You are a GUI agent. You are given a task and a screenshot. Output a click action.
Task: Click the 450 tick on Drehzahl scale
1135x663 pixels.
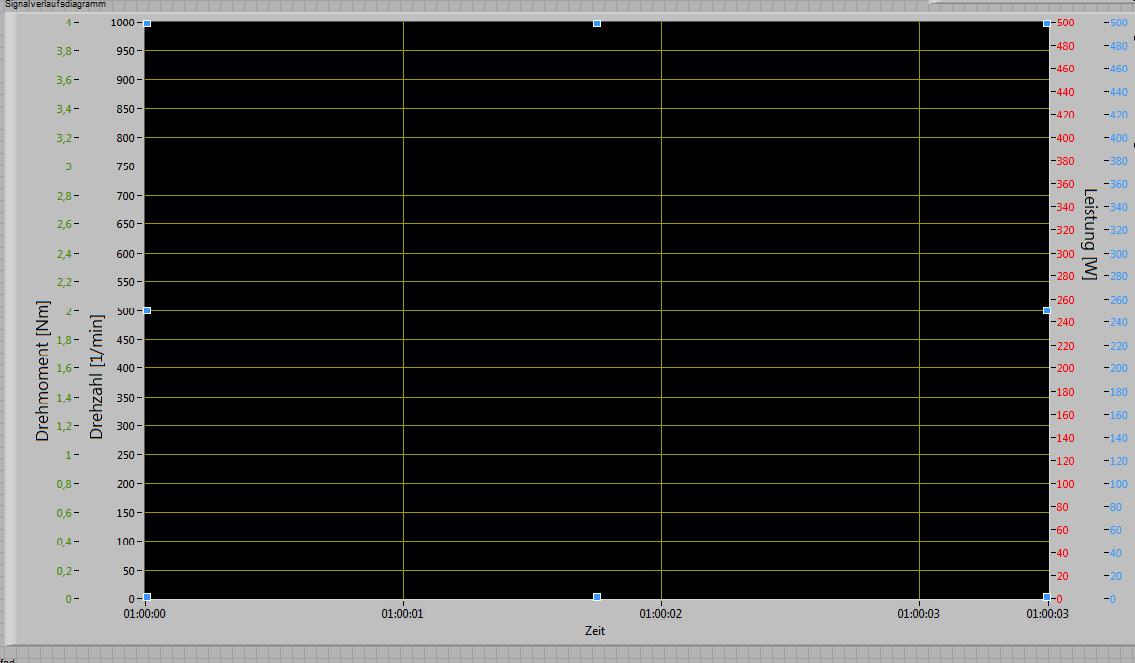125,339
